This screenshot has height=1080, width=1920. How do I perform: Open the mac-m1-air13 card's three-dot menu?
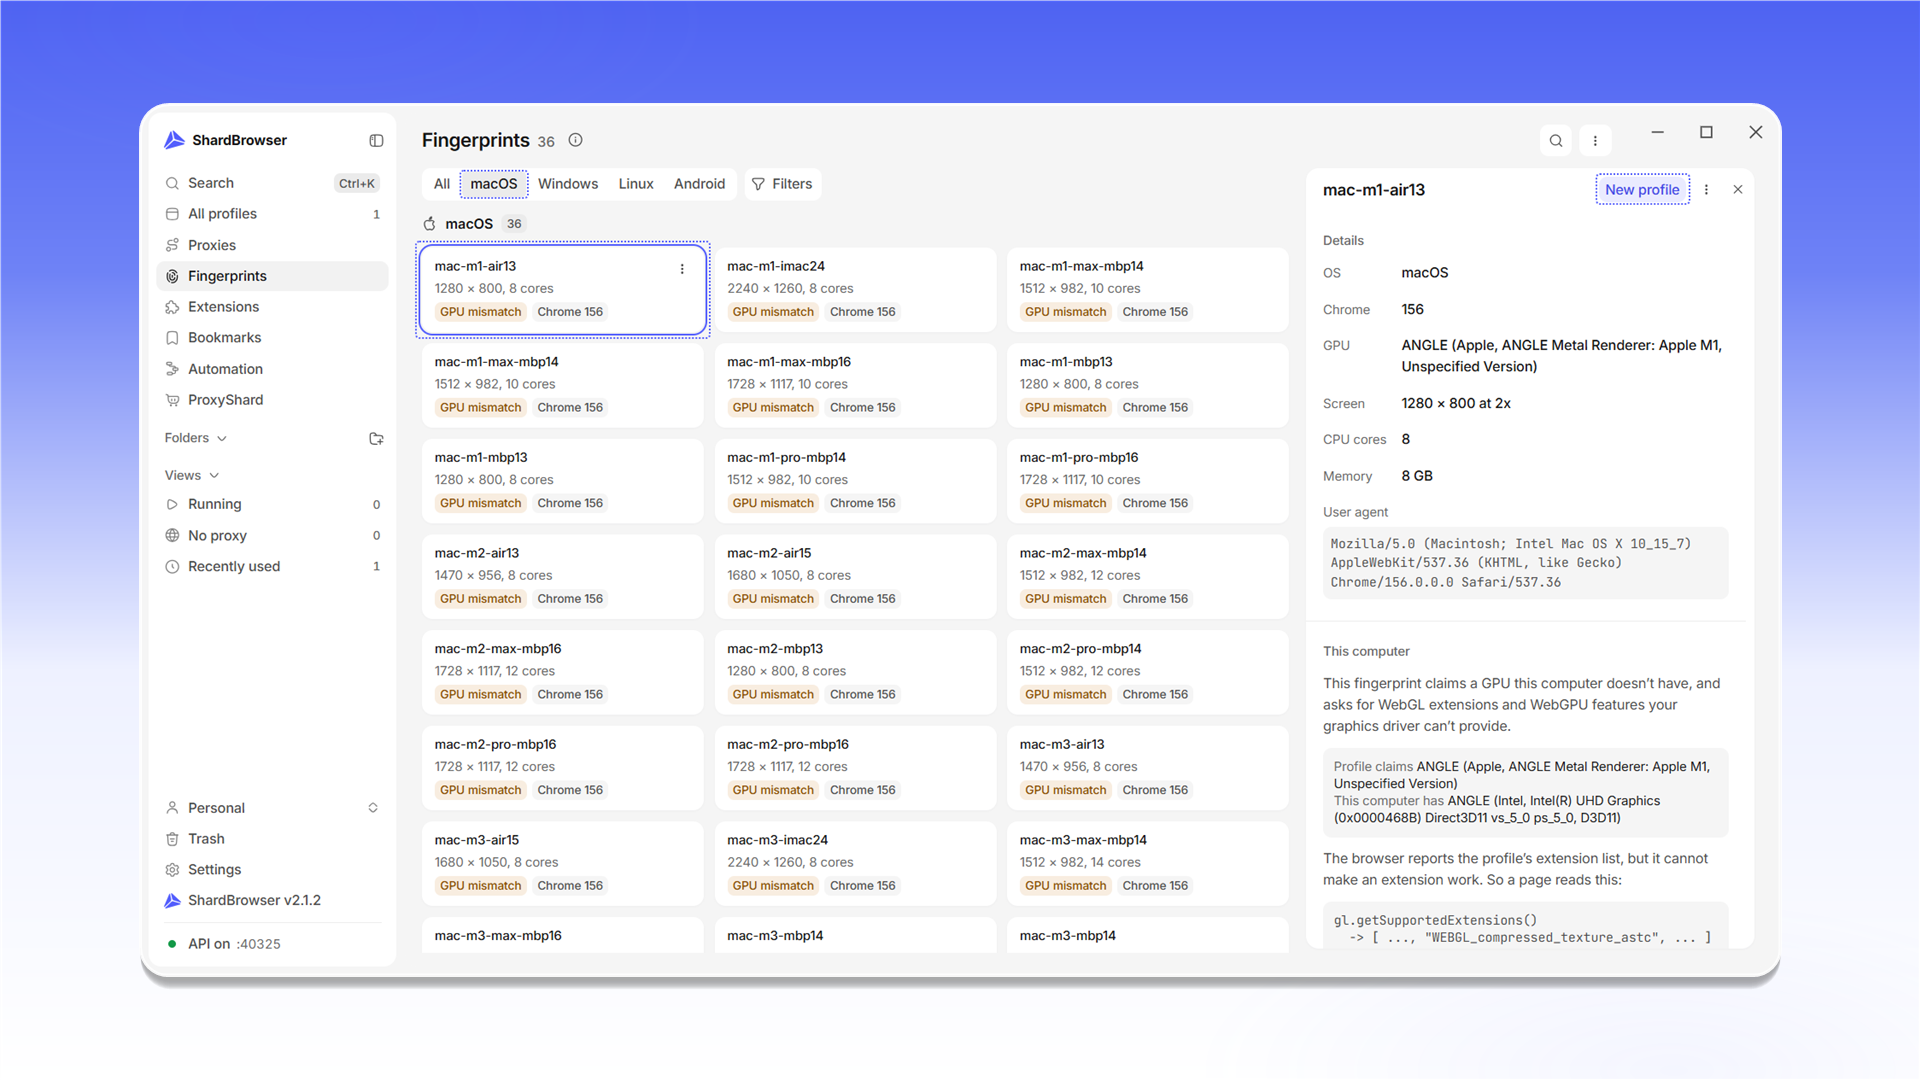click(x=682, y=269)
